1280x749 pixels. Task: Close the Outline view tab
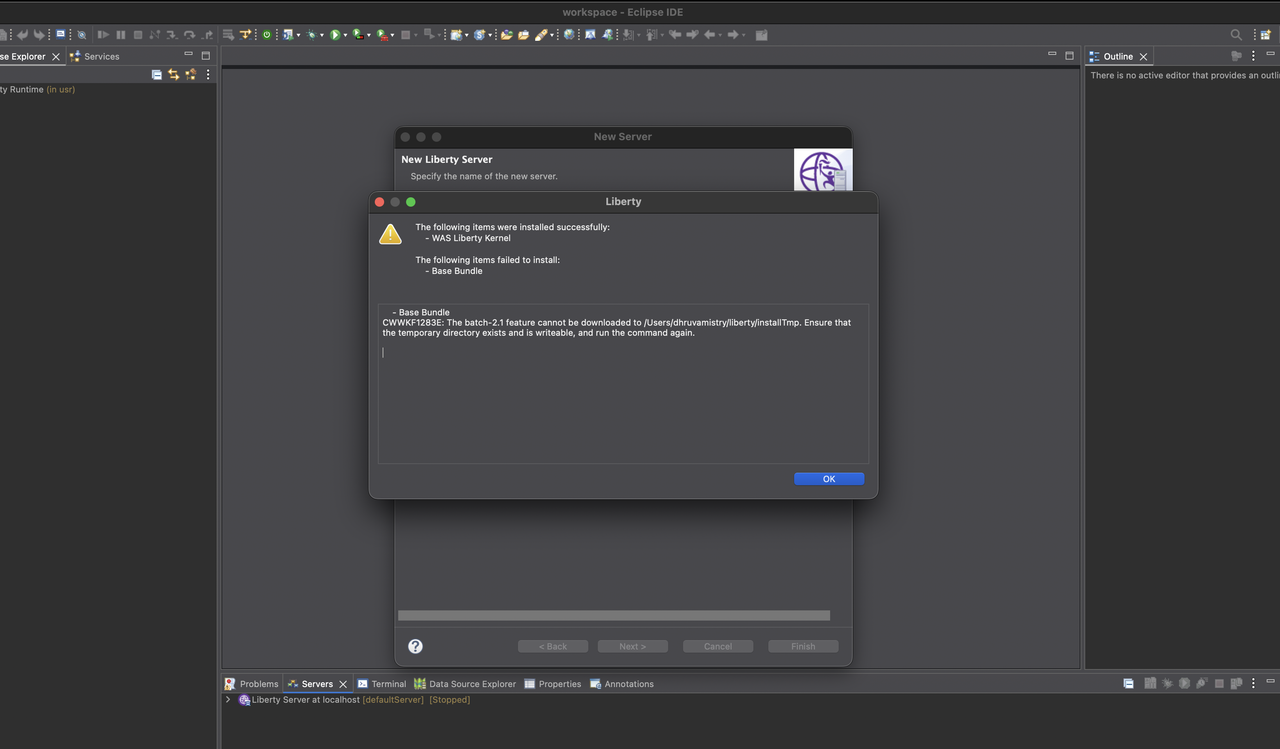click(x=1144, y=57)
